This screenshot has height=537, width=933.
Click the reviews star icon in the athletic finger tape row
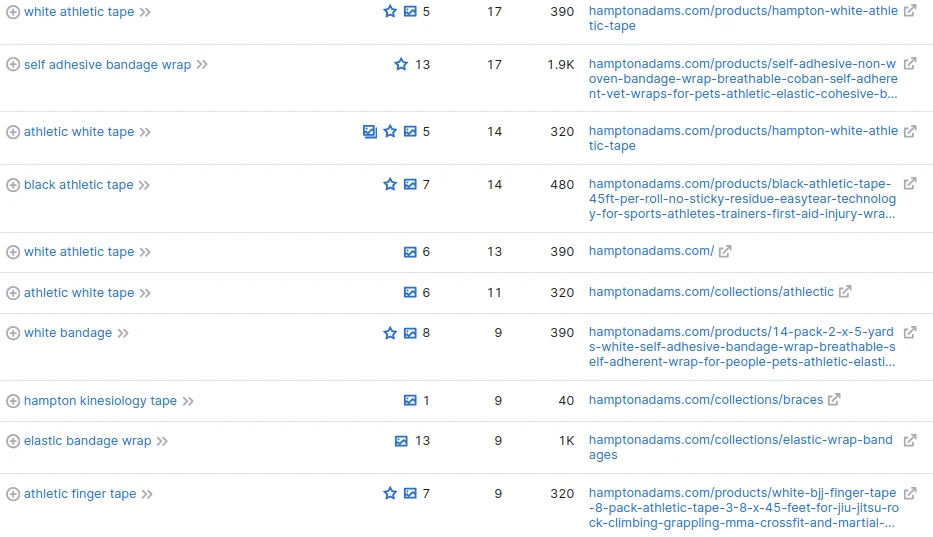click(x=390, y=493)
